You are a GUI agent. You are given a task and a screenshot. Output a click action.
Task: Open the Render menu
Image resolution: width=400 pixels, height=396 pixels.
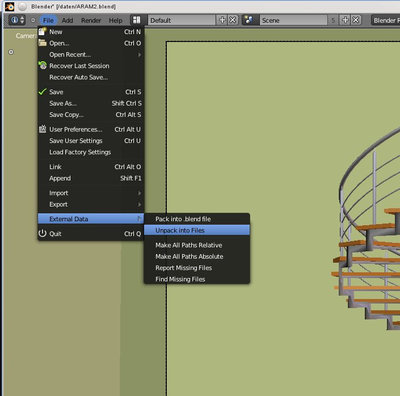coord(91,20)
